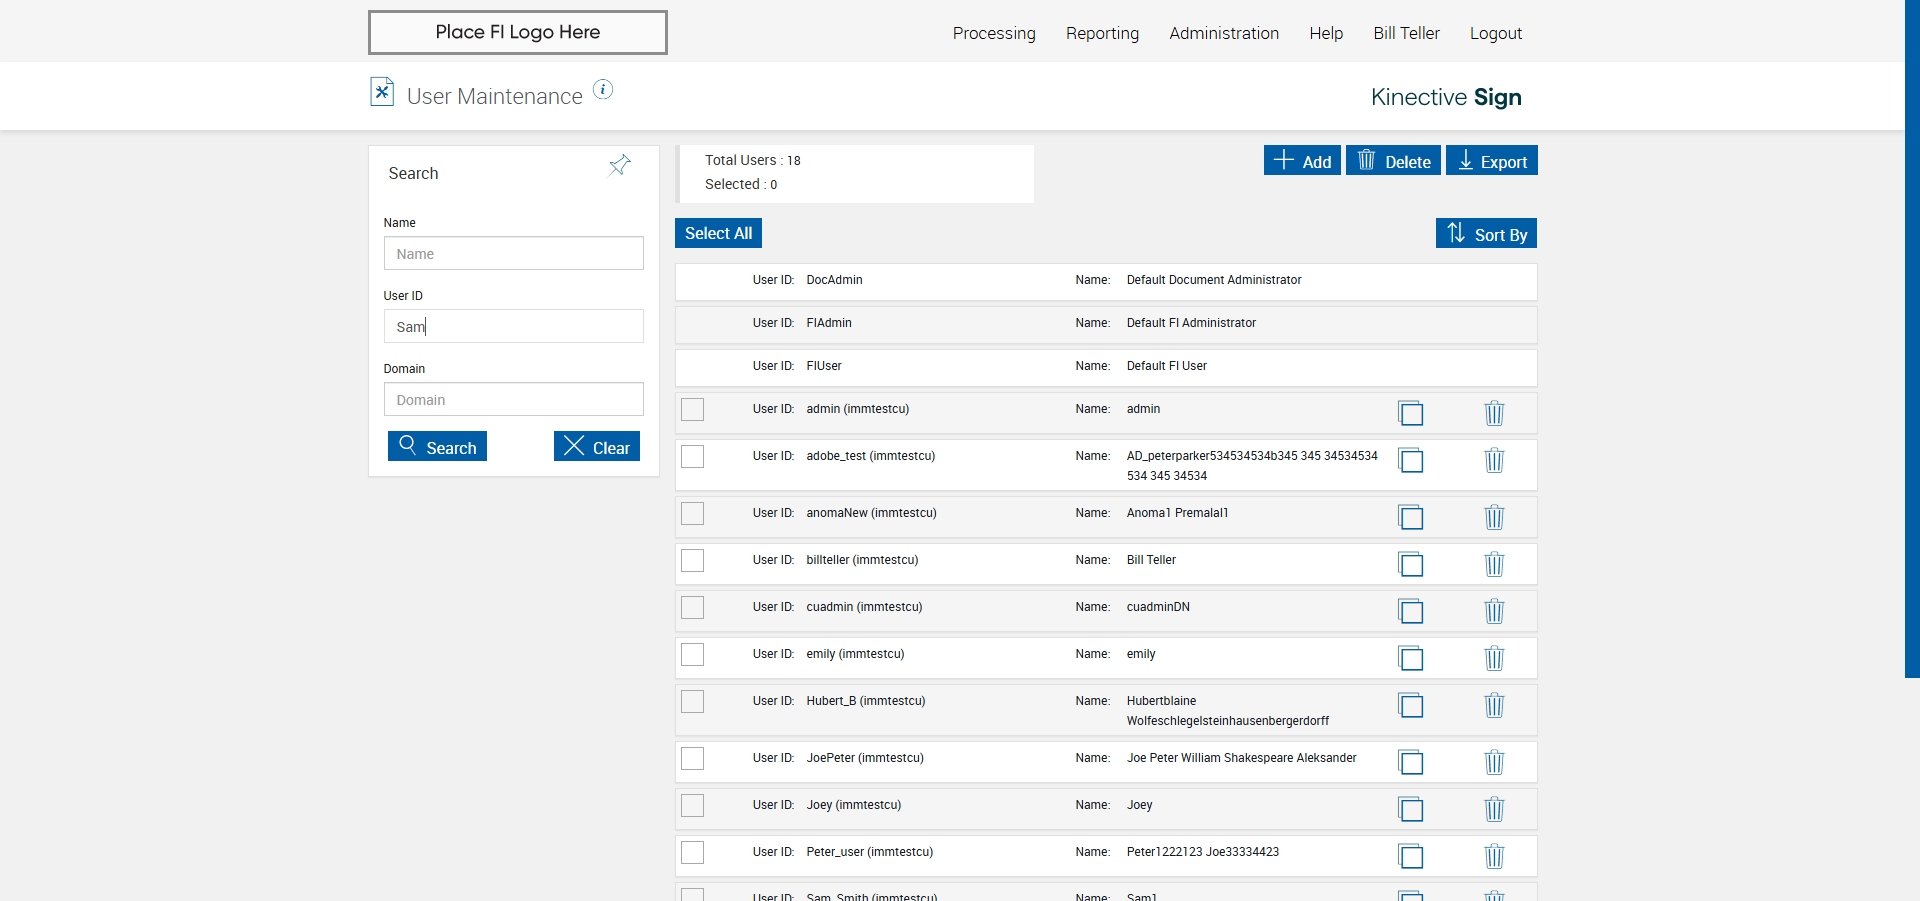Image resolution: width=1920 pixels, height=901 pixels.
Task: Copy the Hubert_B user
Action: point(1411,705)
